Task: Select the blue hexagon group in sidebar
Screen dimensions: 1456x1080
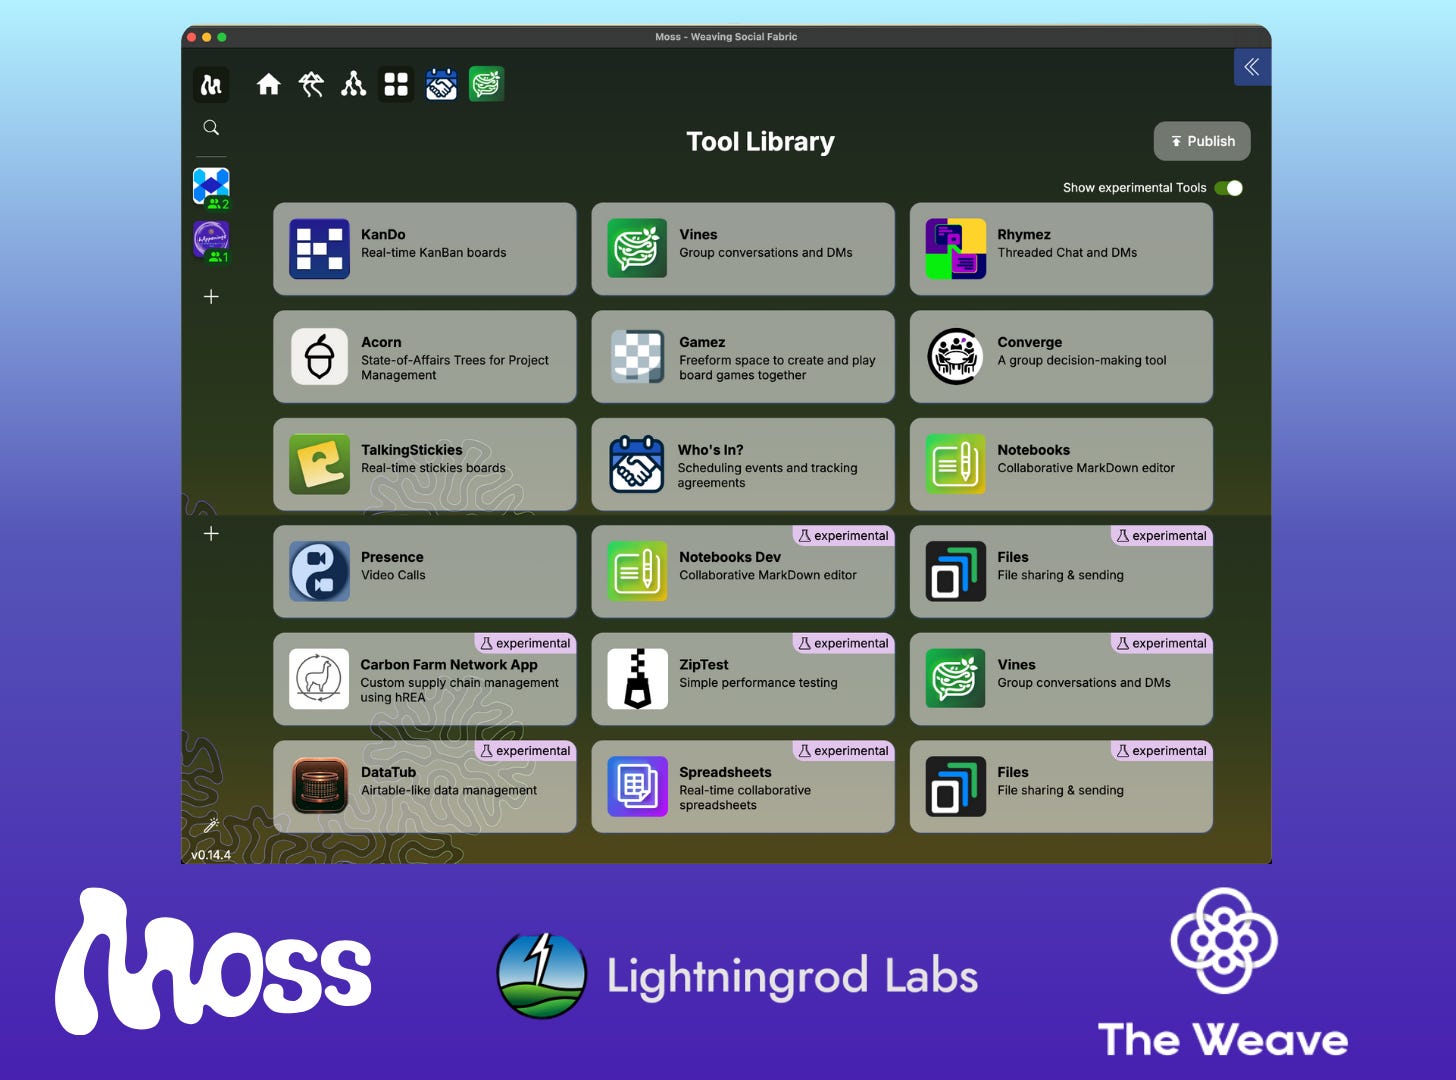Action: [x=211, y=187]
